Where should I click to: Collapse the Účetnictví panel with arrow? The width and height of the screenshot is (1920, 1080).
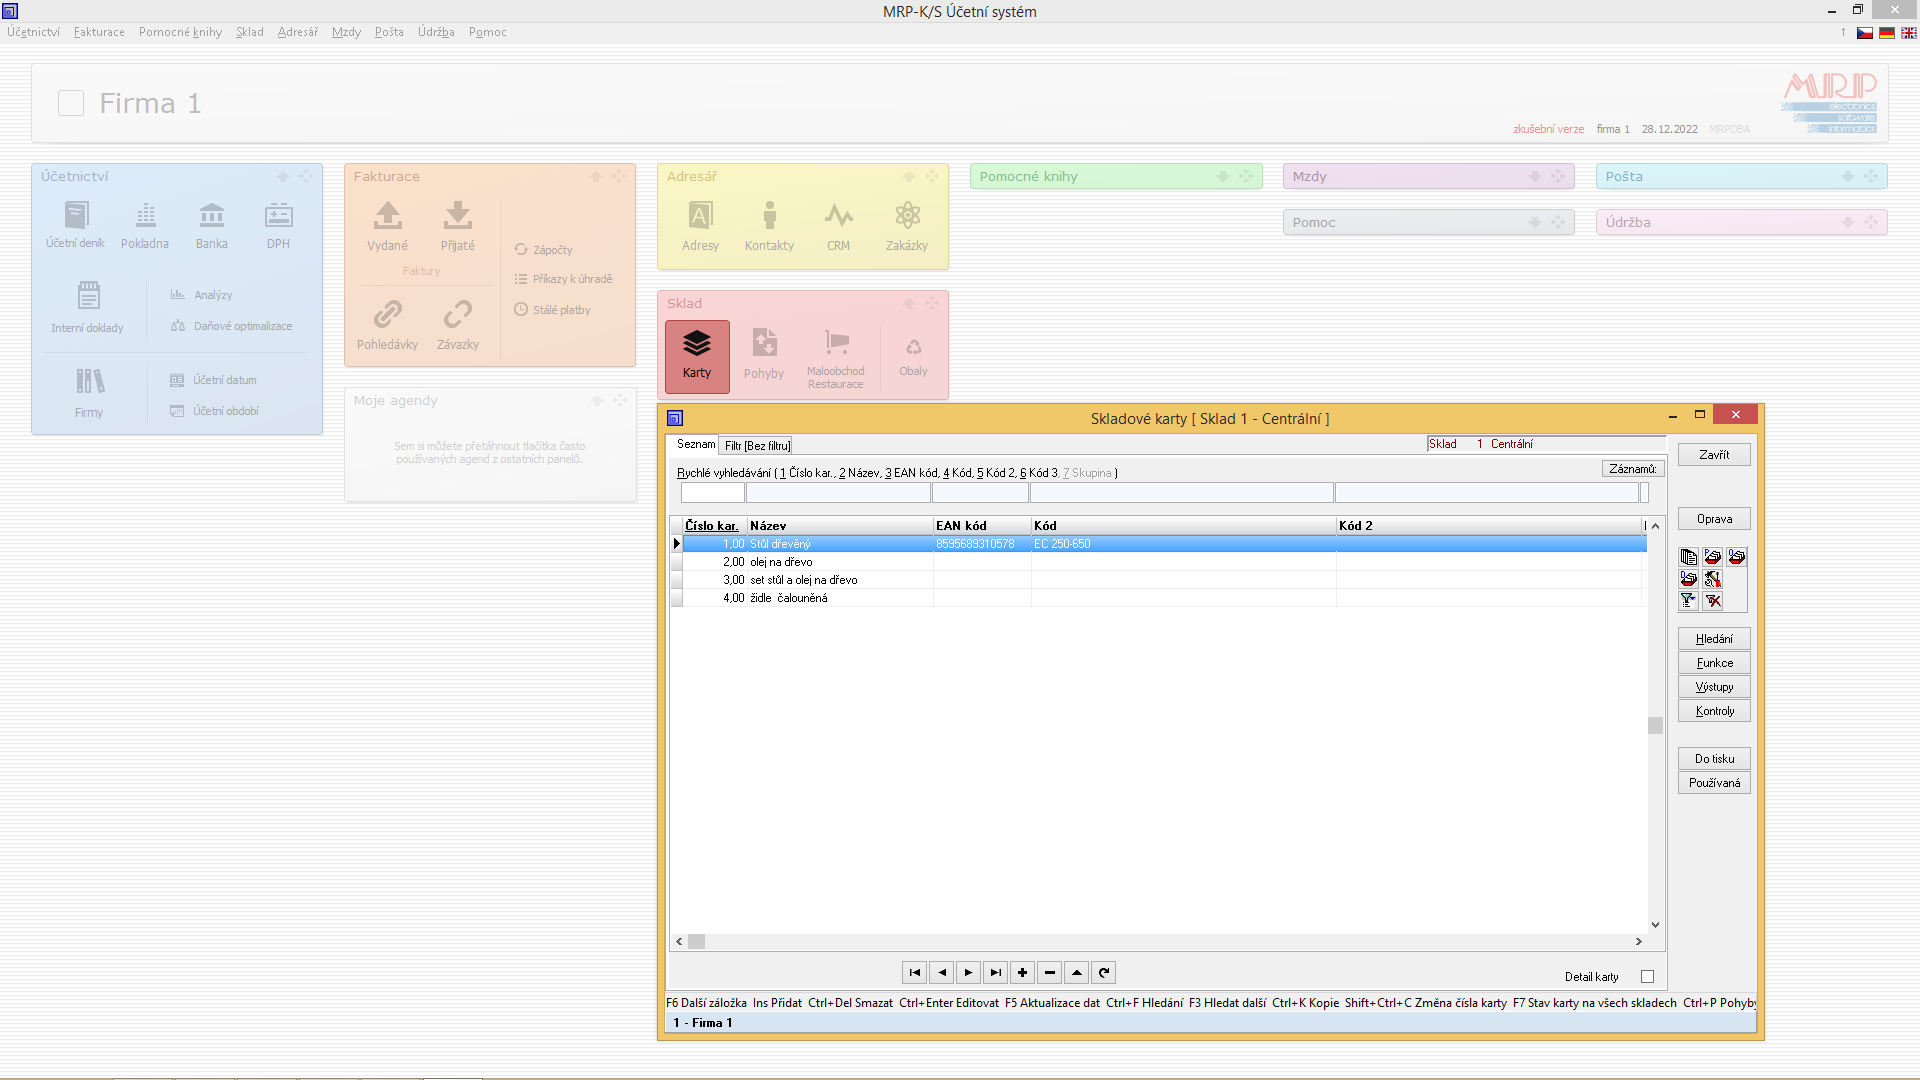click(283, 177)
